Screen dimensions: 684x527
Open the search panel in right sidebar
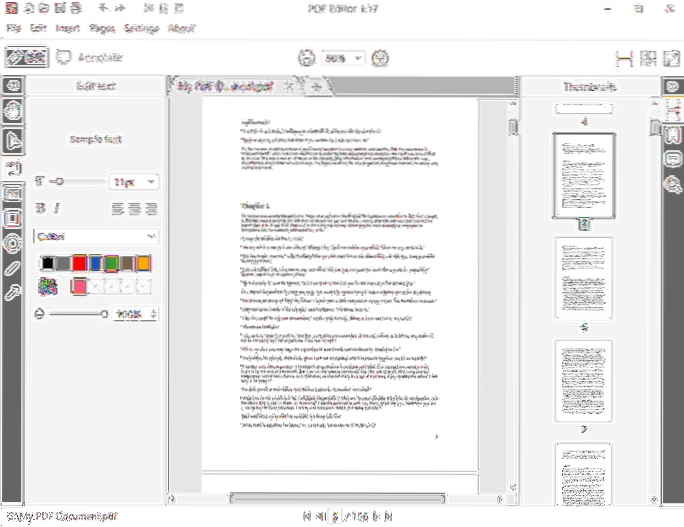click(672, 185)
